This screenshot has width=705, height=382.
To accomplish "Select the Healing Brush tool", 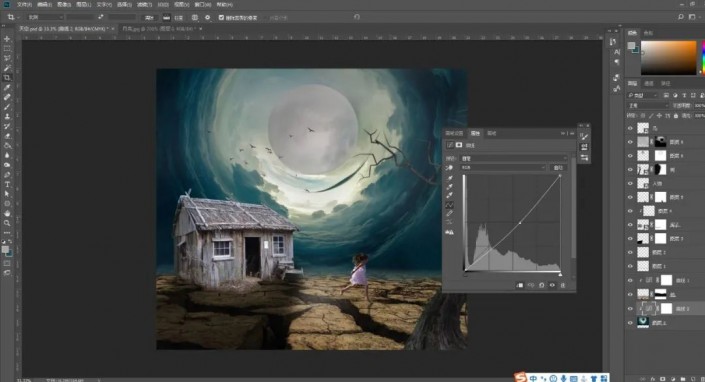I will (x=7, y=97).
